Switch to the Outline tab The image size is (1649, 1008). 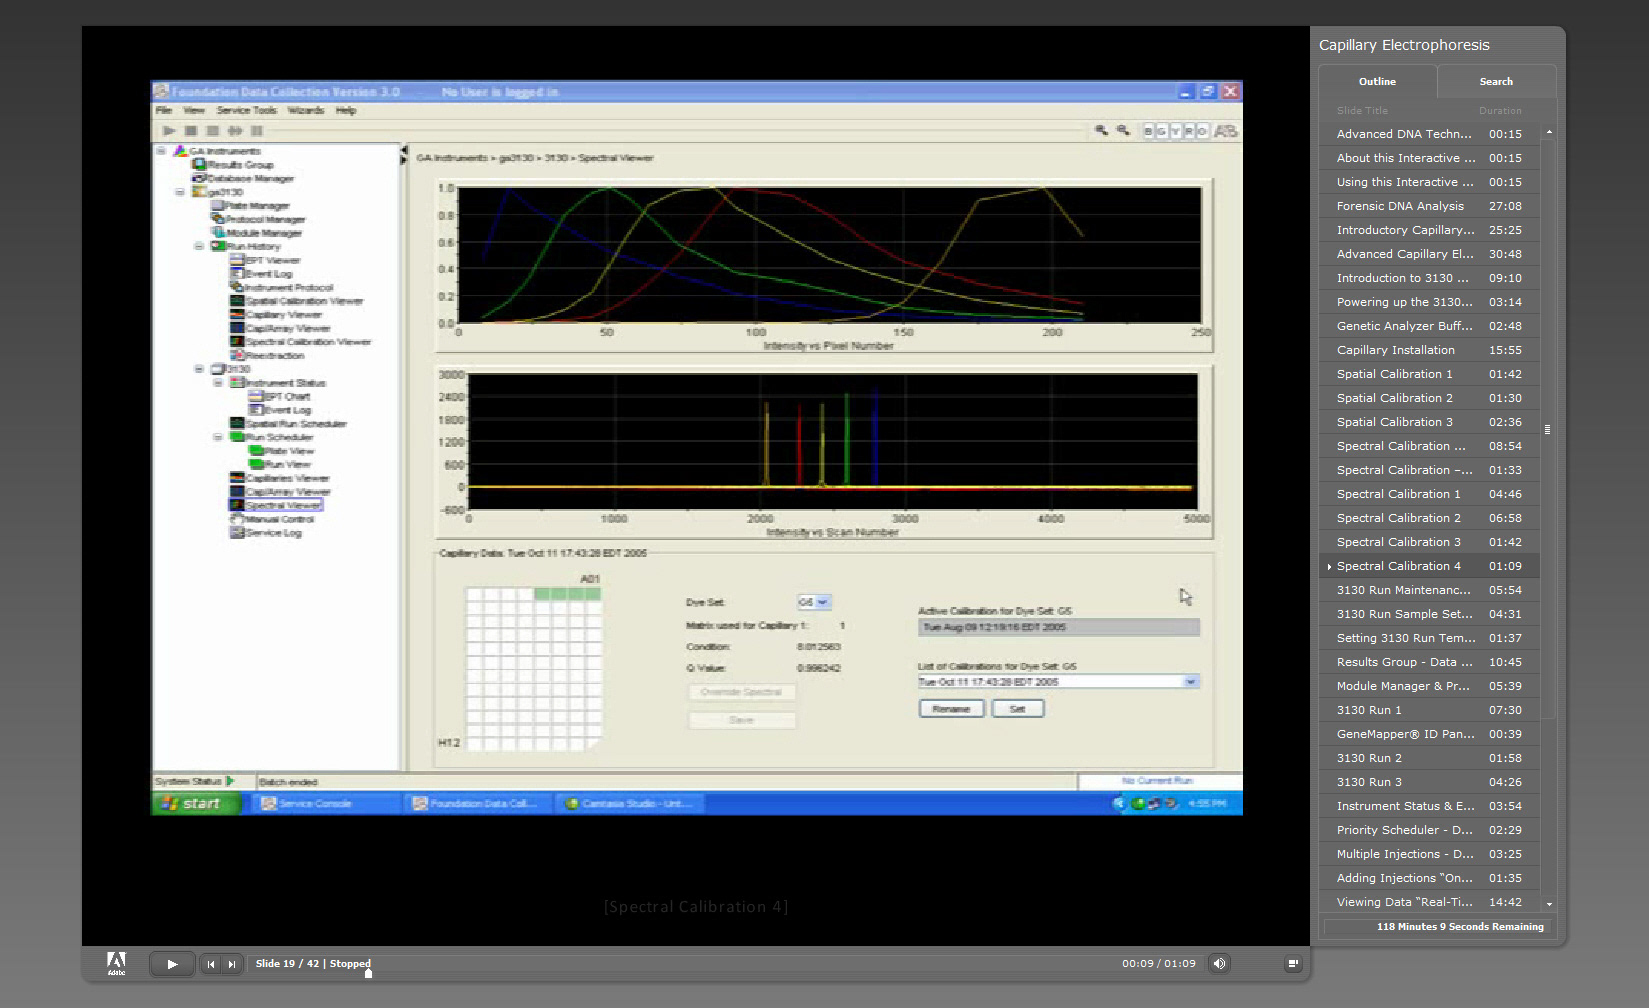(x=1377, y=82)
